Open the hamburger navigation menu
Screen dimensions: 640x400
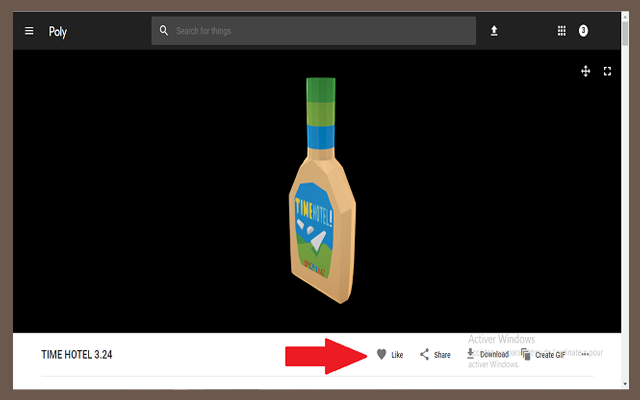pyautogui.click(x=29, y=31)
